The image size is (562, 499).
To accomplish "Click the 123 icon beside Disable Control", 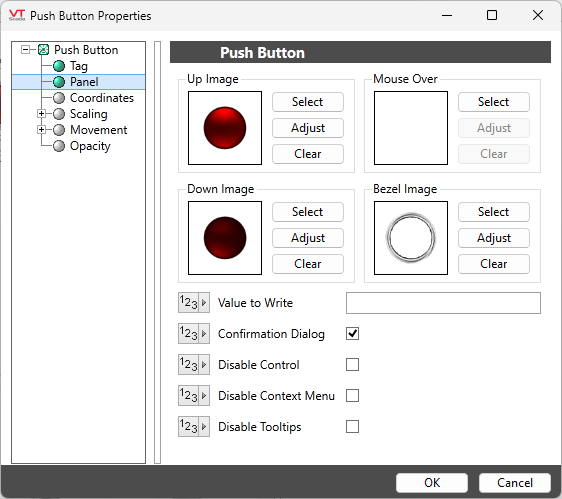I will [194, 365].
